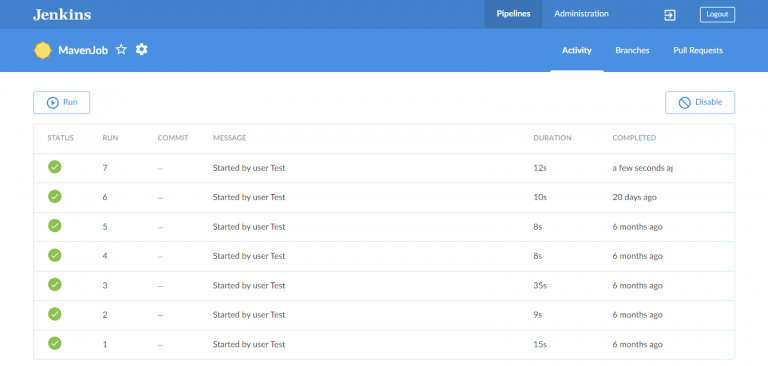The height and width of the screenshot is (366, 768).
Task: Click the Run button
Action: 61,102
